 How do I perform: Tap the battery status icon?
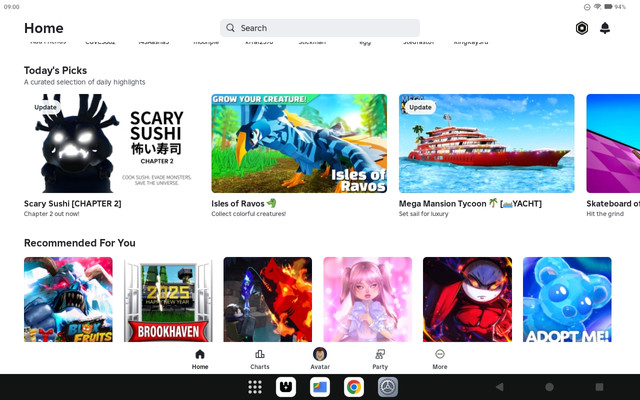608,7
